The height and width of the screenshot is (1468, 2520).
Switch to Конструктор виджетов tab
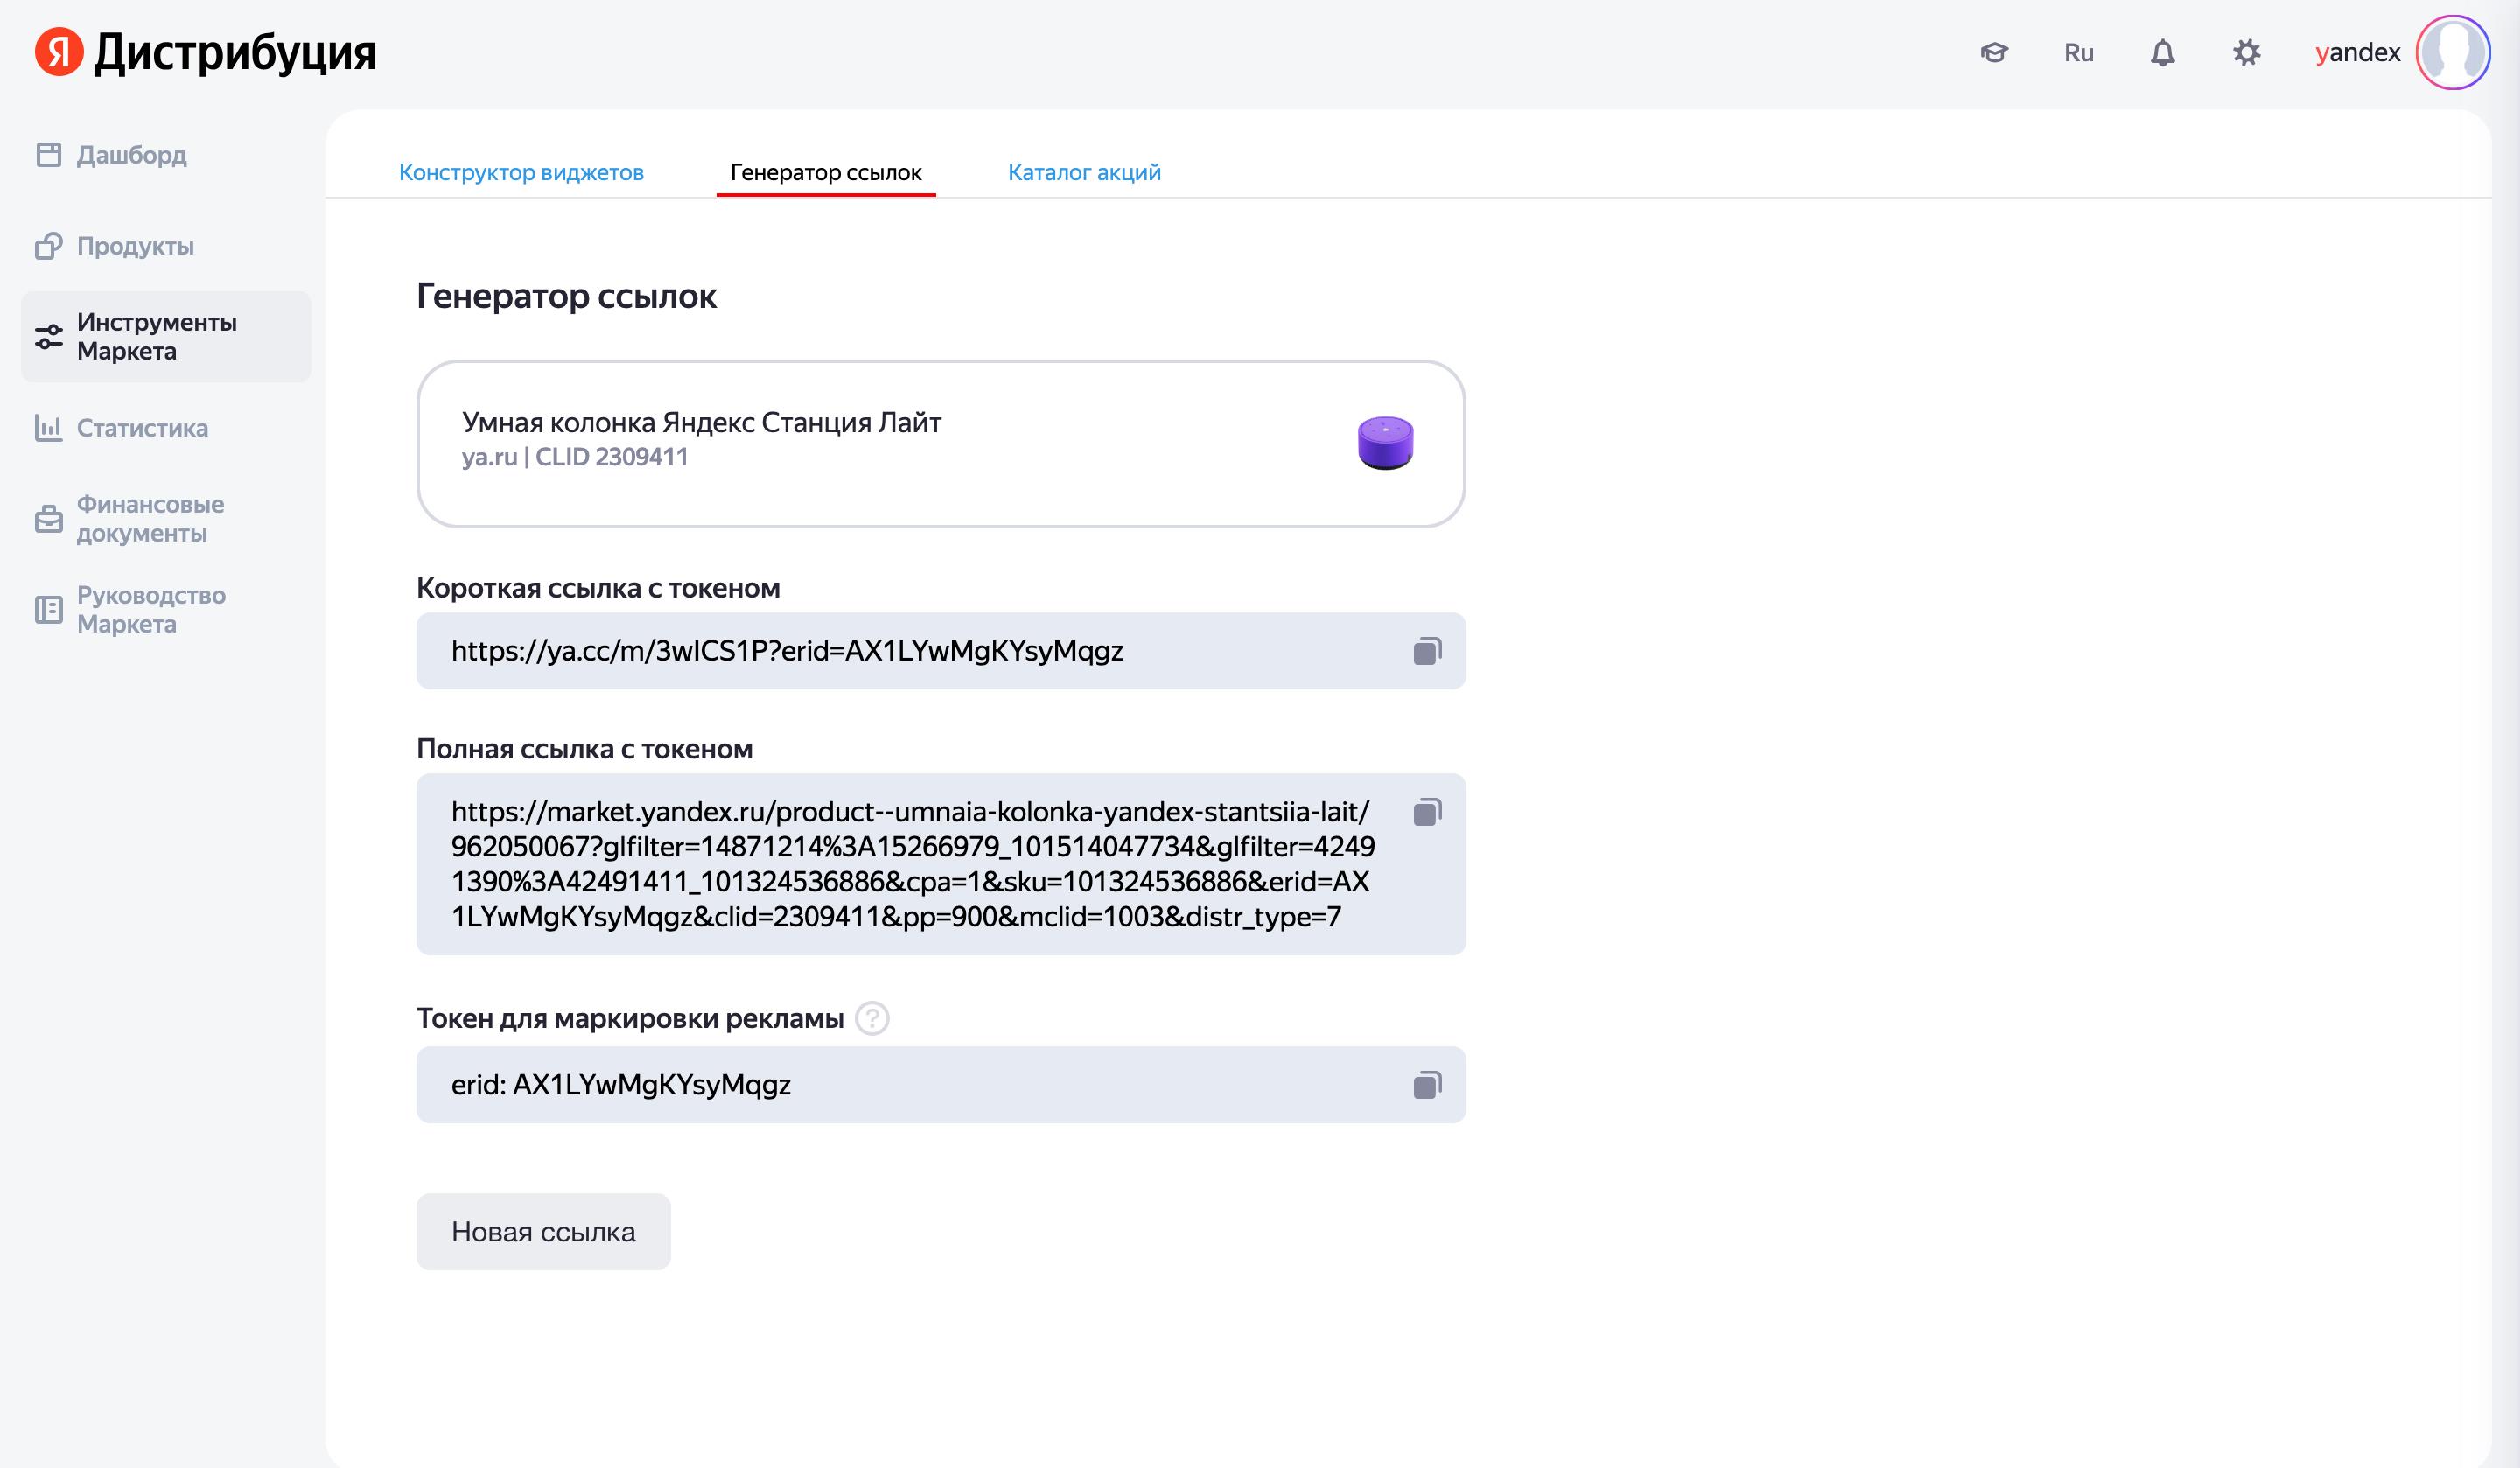[x=521, y=172]
